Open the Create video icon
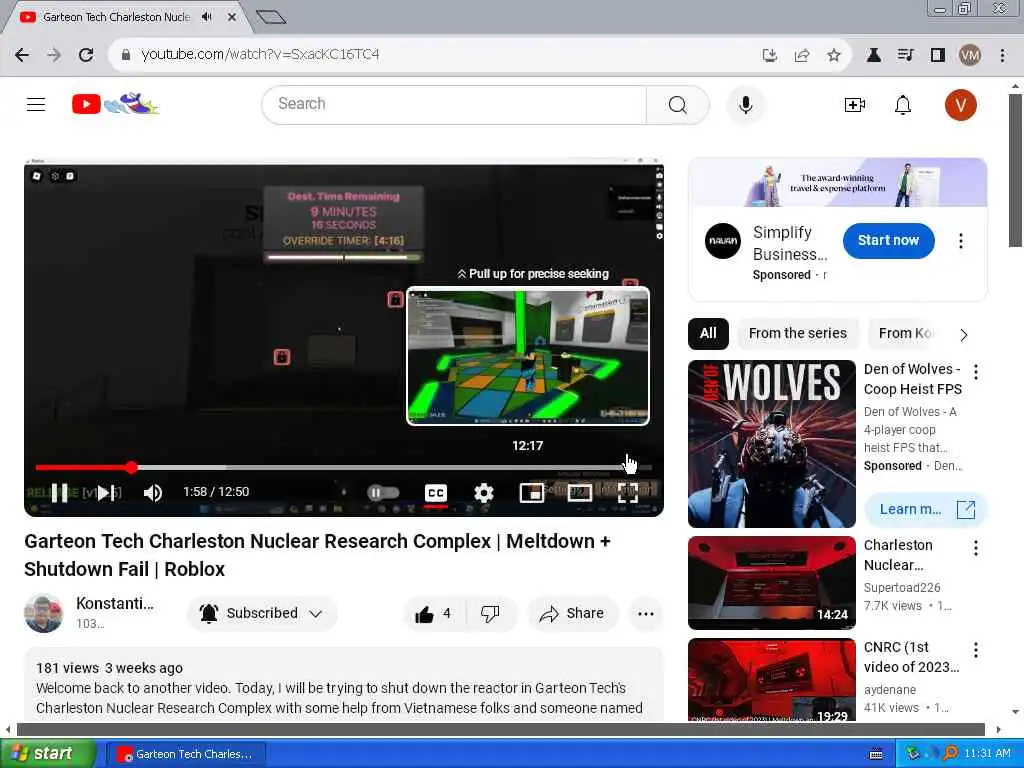Image resolution: width=1024 pixels, height=768 pixels. [x=854, y=104]
